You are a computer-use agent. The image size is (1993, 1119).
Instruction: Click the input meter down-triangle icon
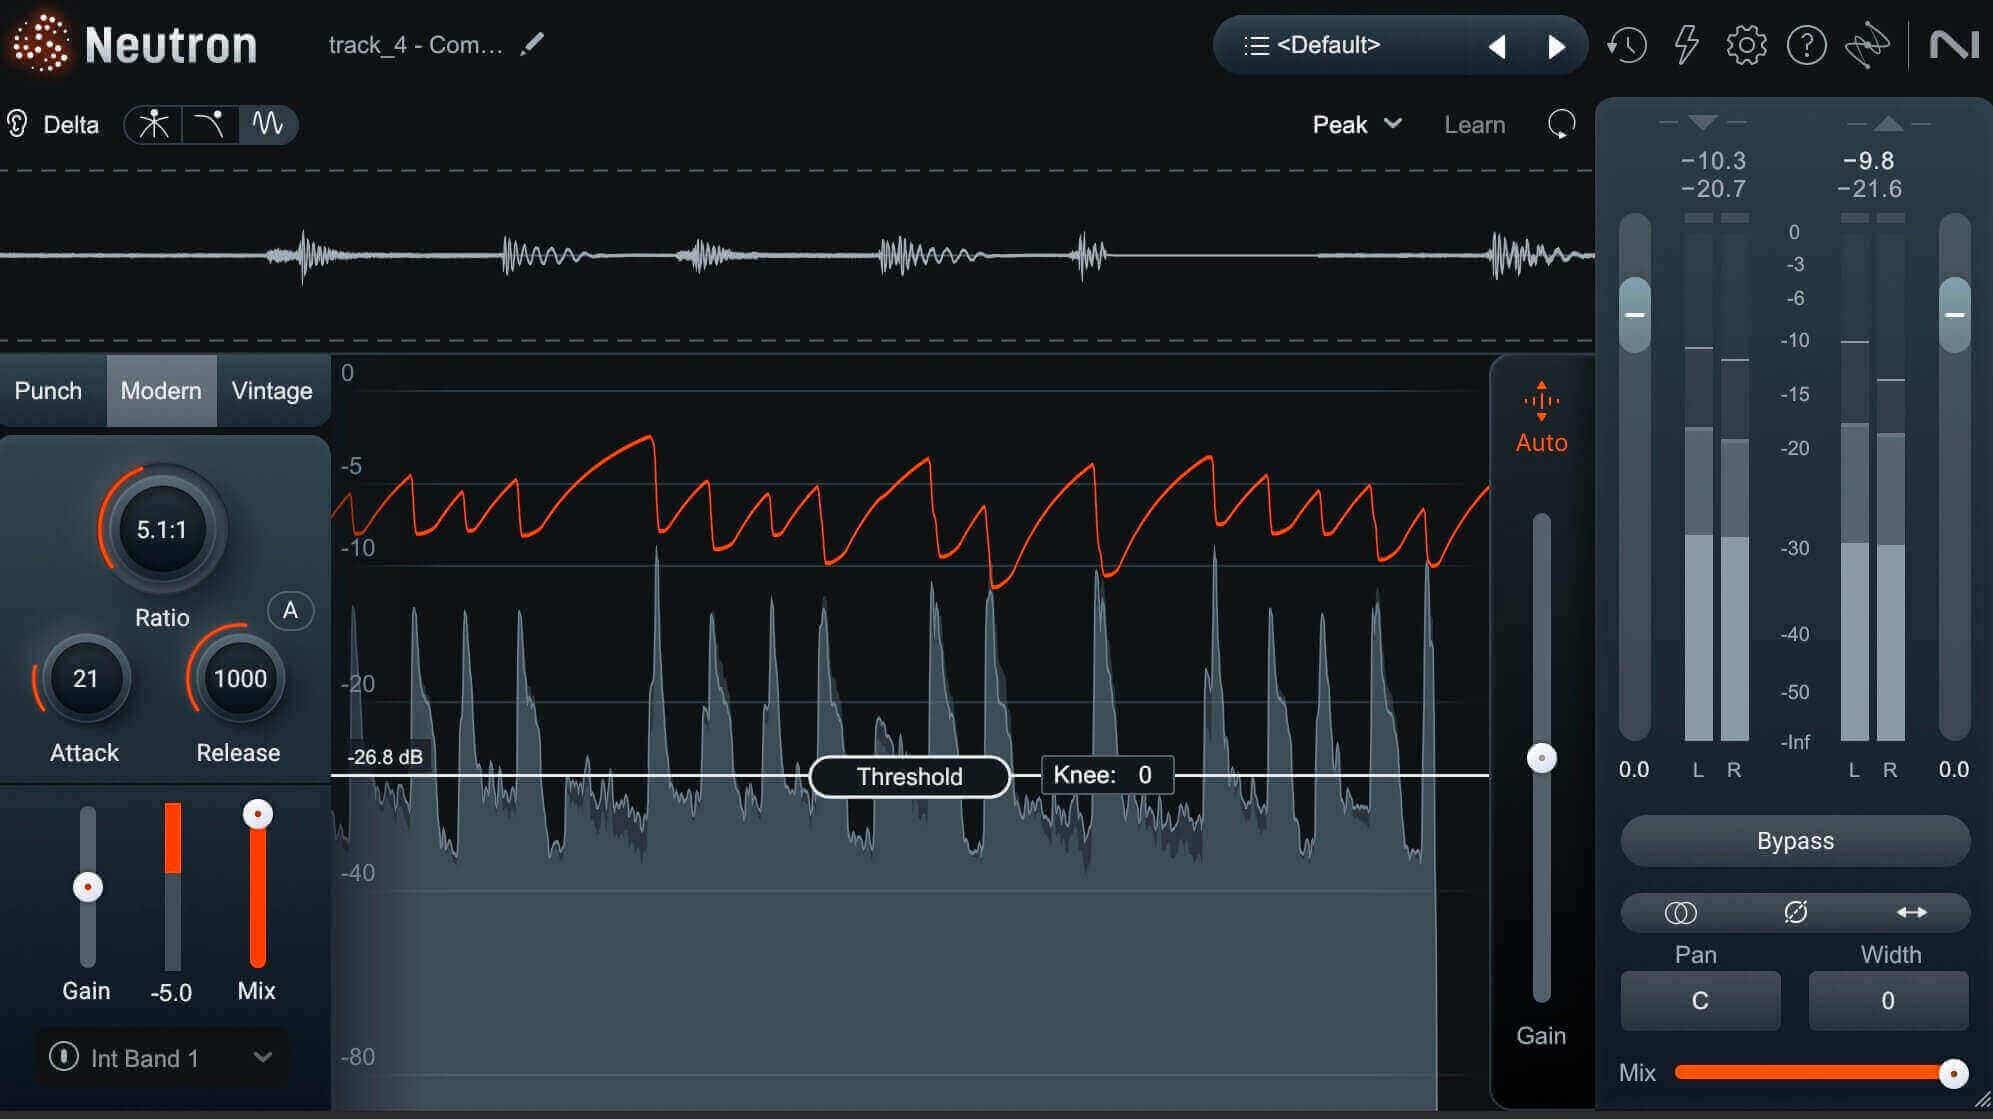(1702, 122)
